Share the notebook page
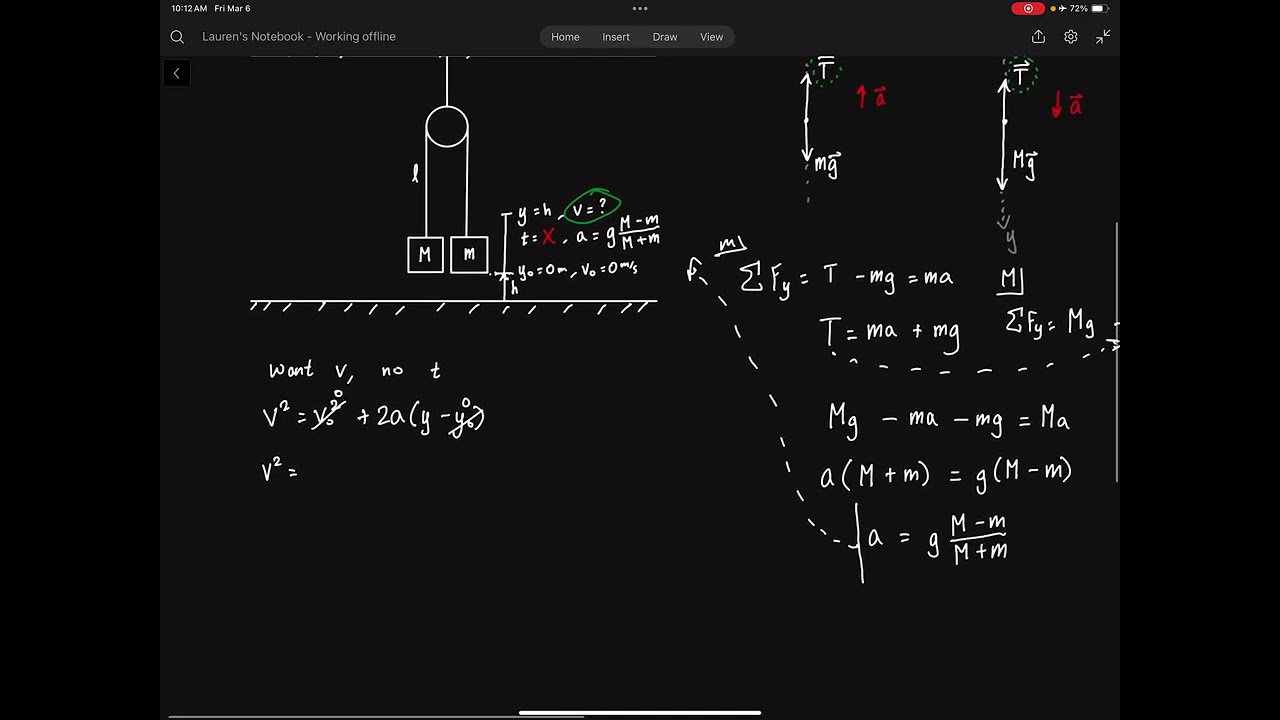The image size is (1280, 720). point(1038,37)
